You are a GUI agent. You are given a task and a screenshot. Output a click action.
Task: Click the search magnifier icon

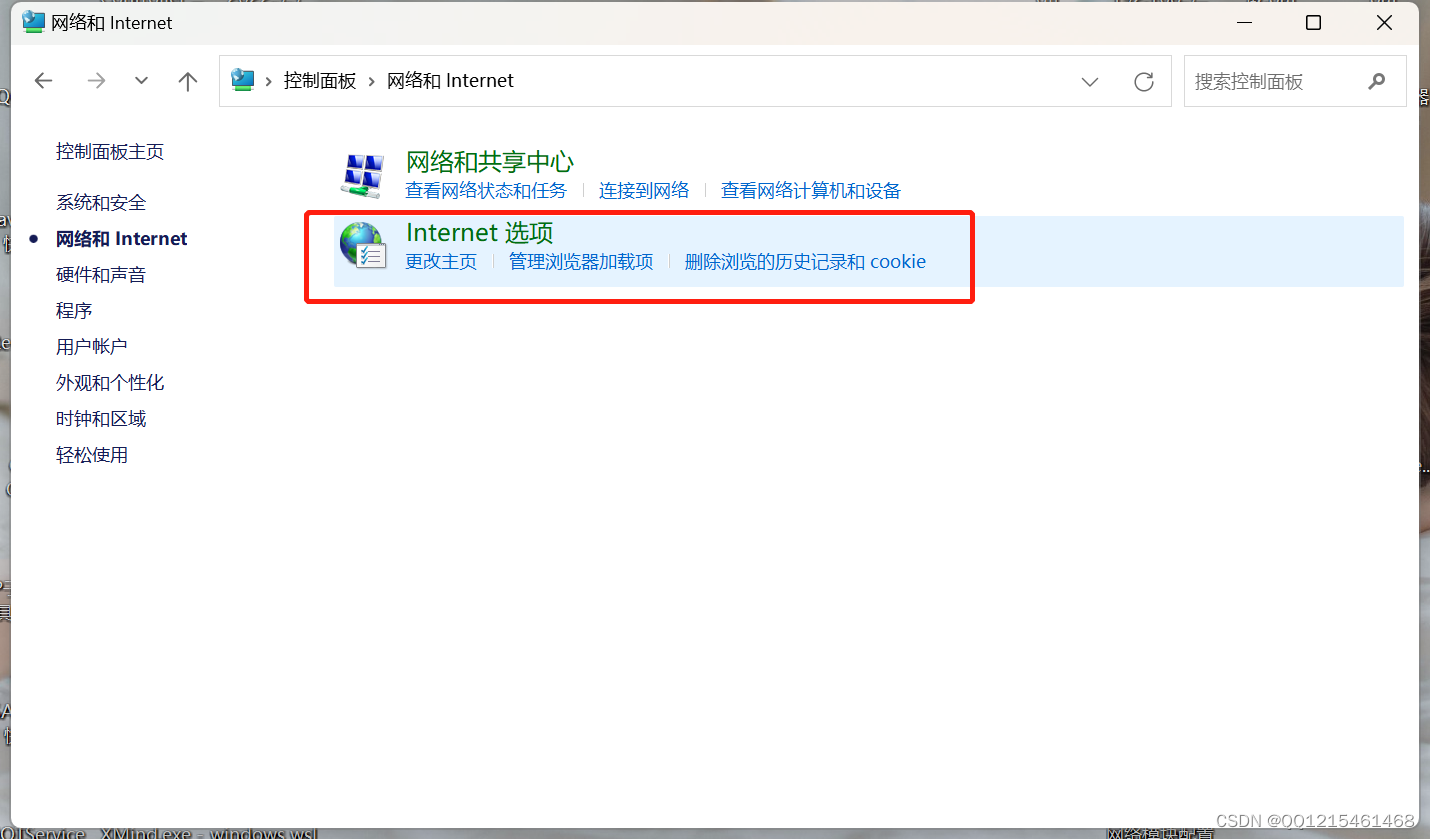(1378, 81)
